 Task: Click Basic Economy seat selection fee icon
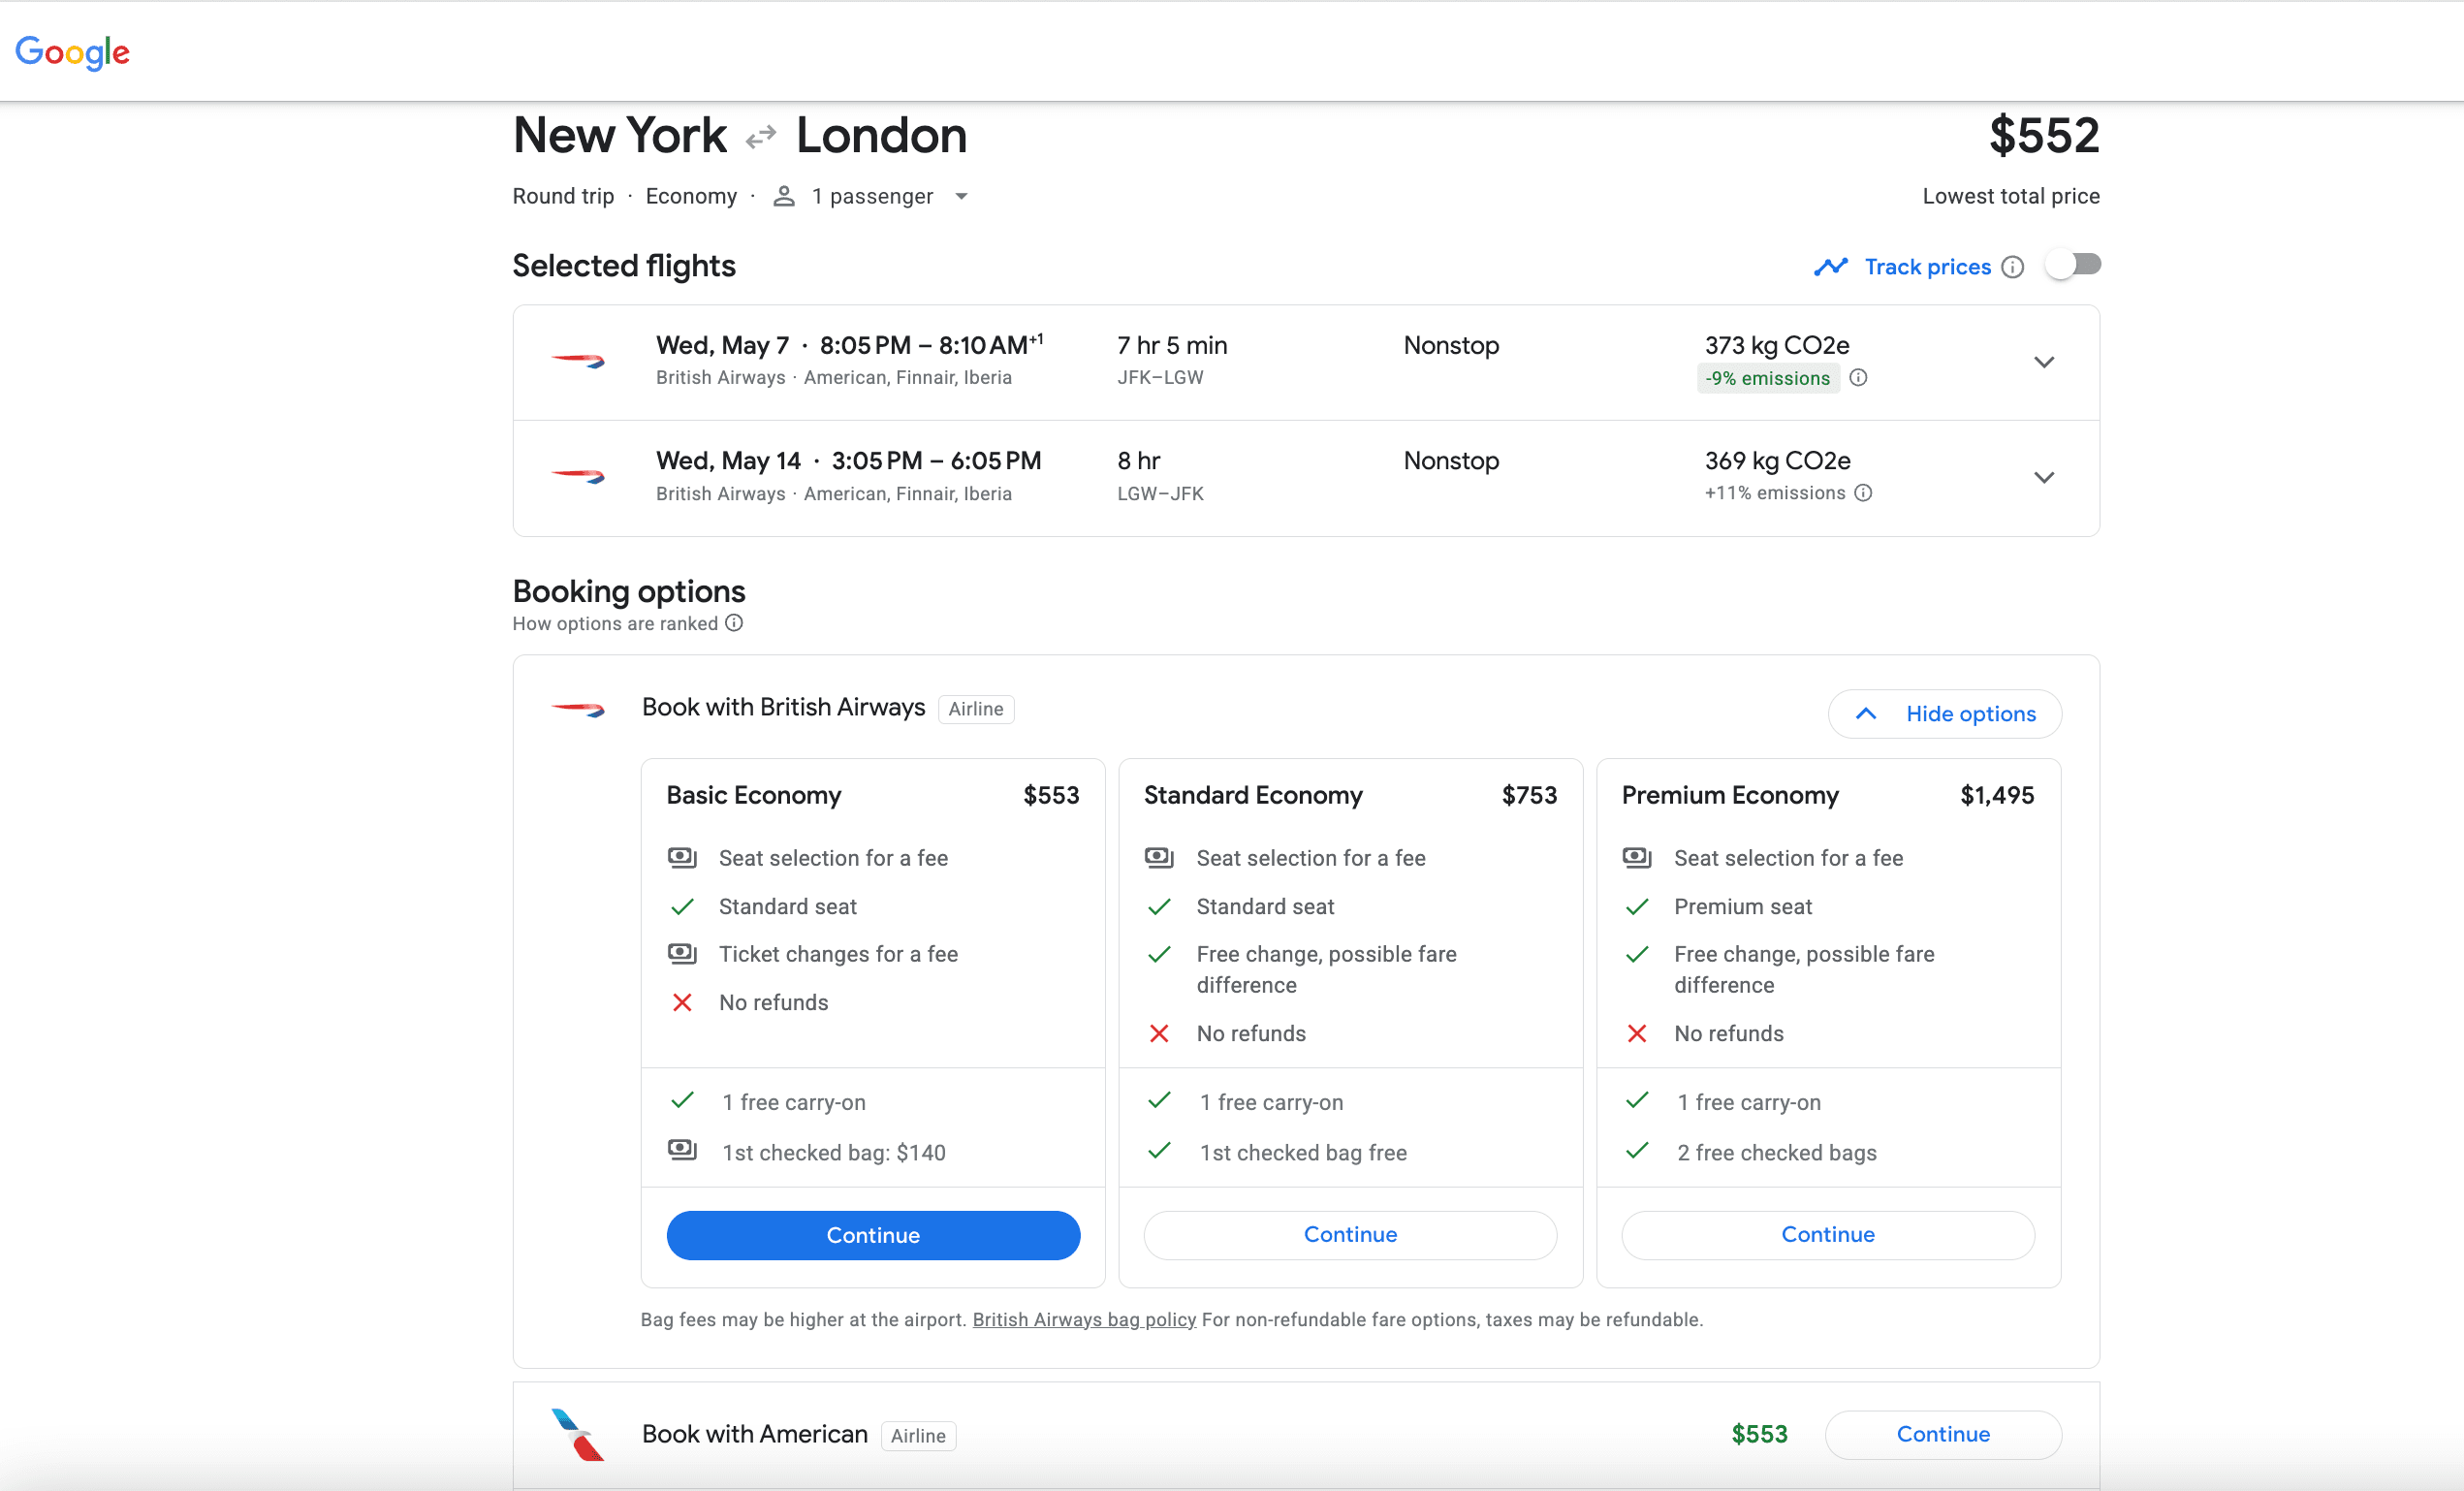(682, 857)
